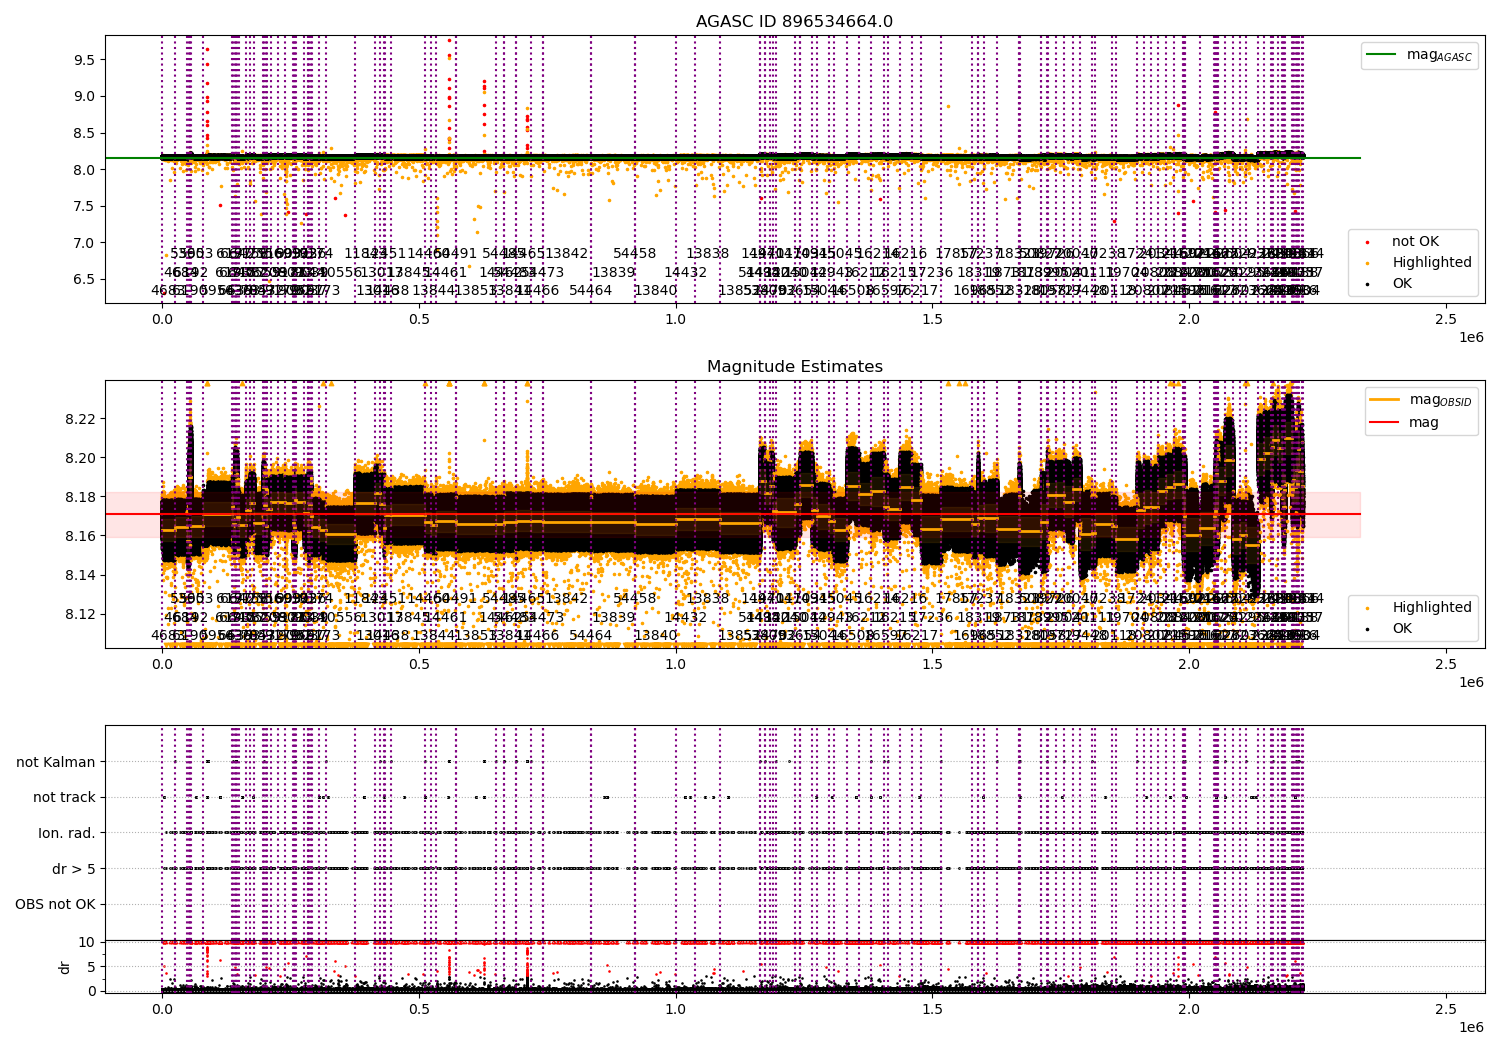Click the 9.0 y-axis tick of top plot
Screen dimensions: 1500x1050
coord(84,96)
